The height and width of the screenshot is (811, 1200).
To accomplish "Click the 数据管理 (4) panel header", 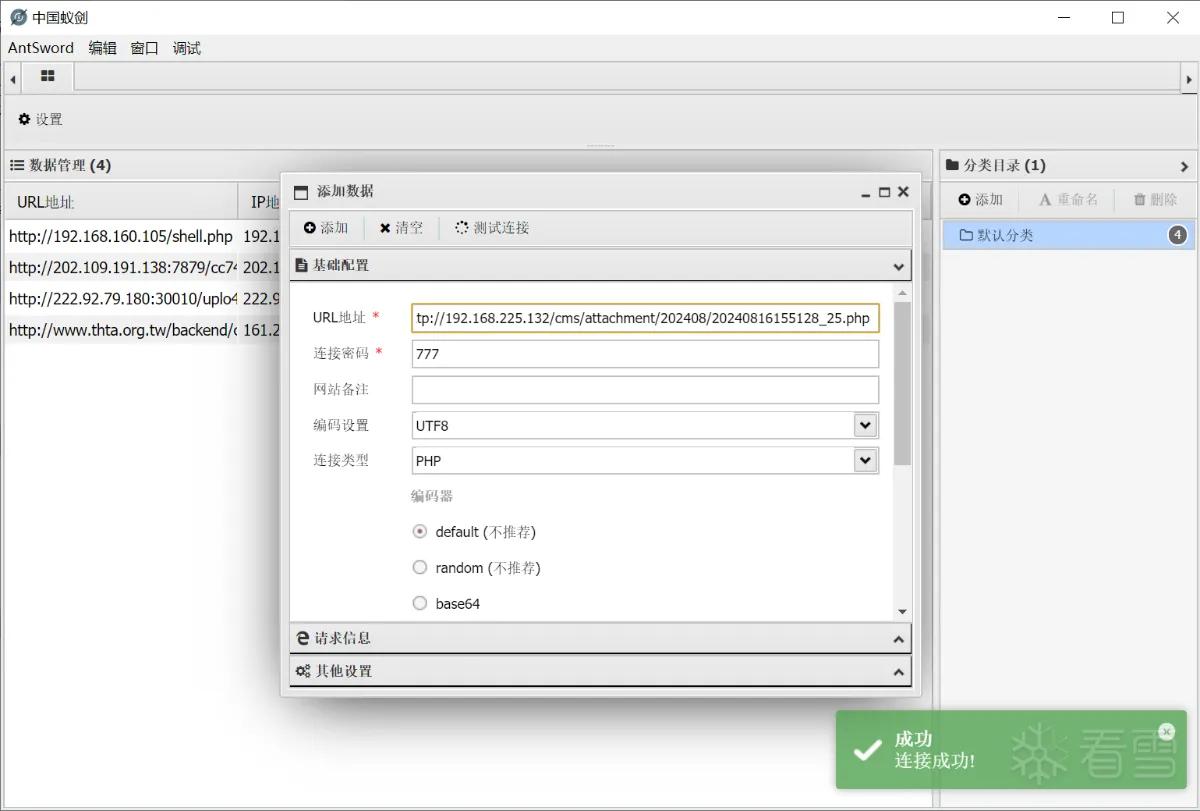I will pos(467,165).
